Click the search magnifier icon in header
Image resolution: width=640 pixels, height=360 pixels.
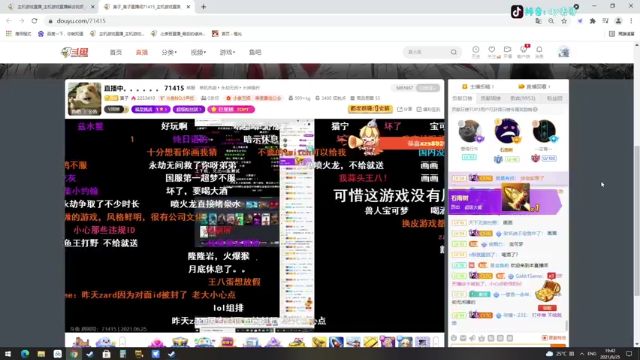(453, 52)
